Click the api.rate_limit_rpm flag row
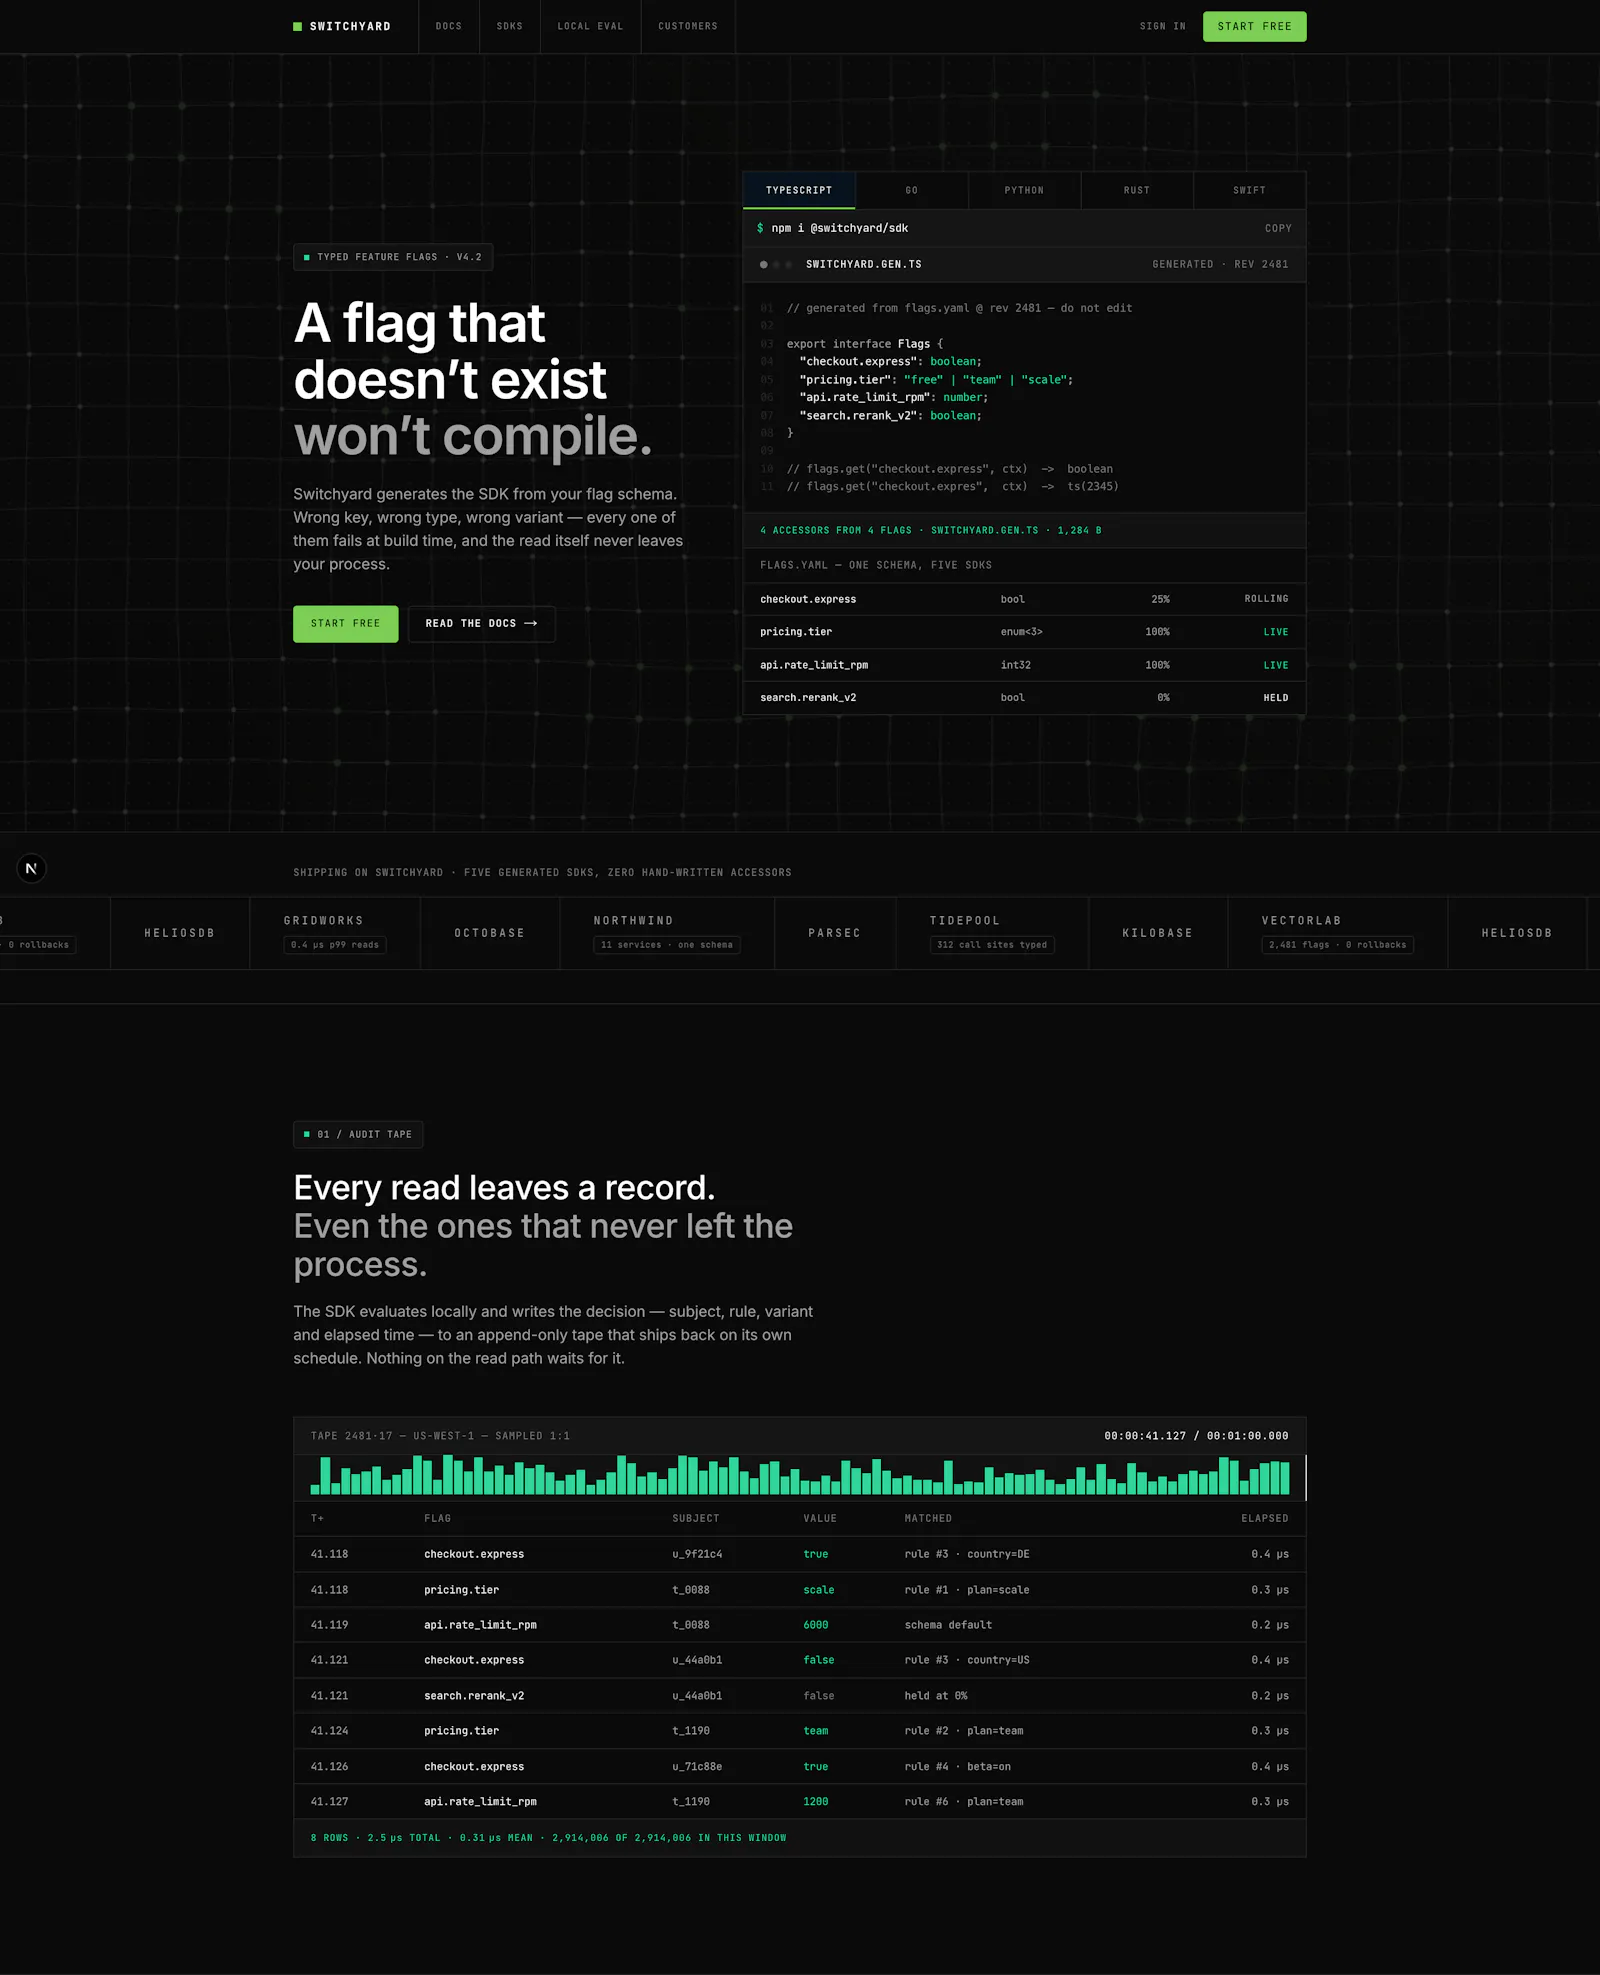1600x1975 pixels. (1024, 665)
